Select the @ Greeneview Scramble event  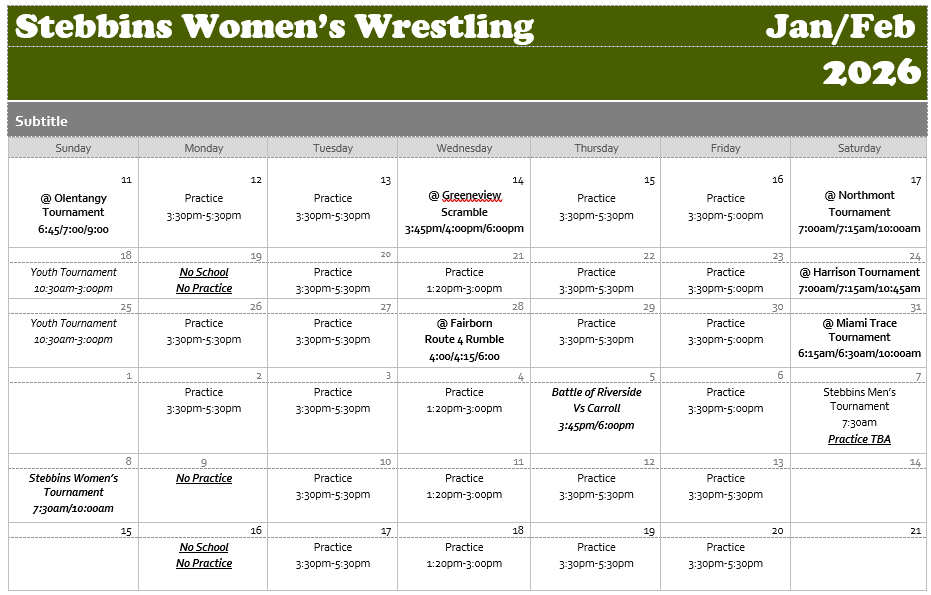[x=464, y=204]
